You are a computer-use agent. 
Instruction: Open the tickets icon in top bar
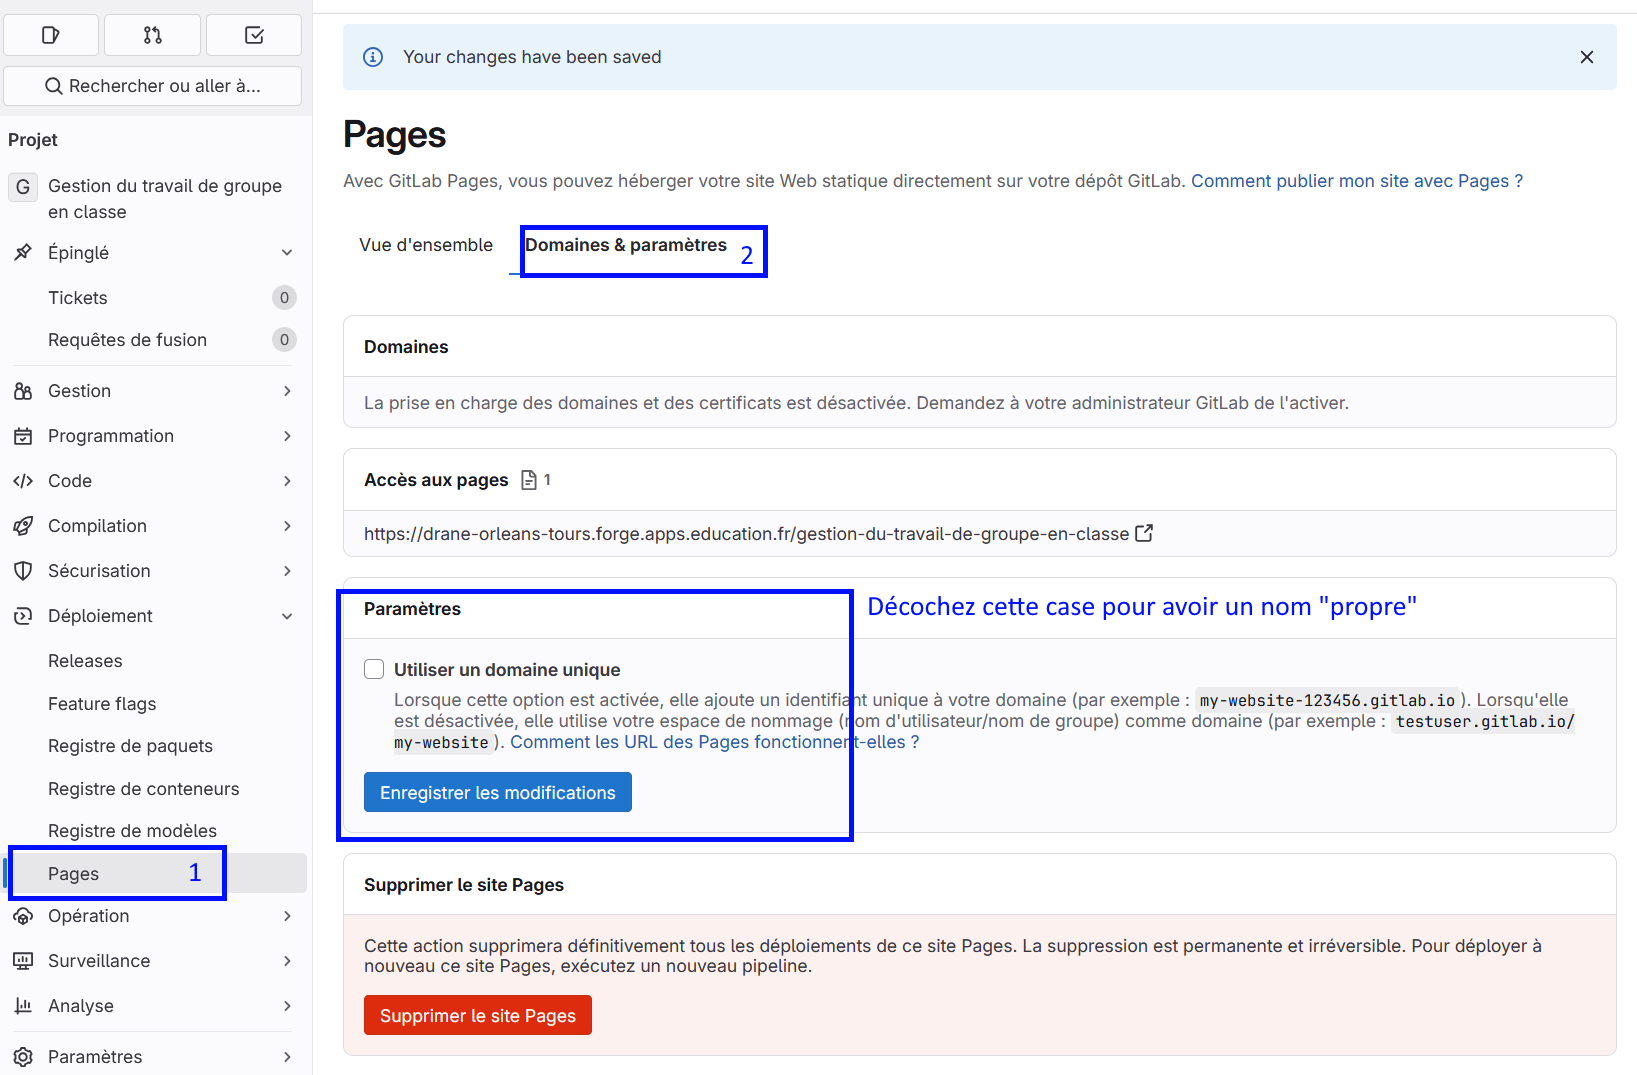[51, 36]
